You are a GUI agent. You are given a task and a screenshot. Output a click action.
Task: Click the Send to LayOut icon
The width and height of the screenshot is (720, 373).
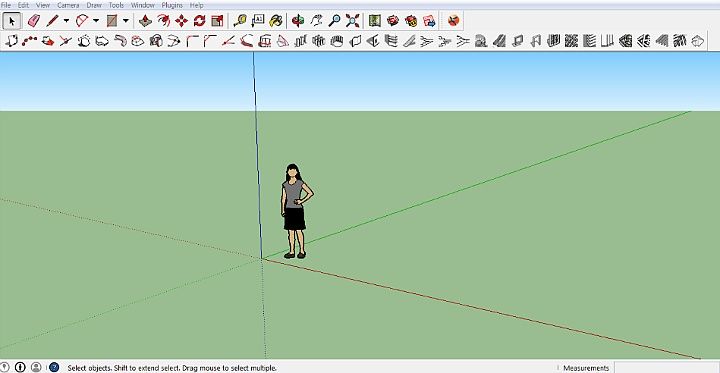pos(429,21)
